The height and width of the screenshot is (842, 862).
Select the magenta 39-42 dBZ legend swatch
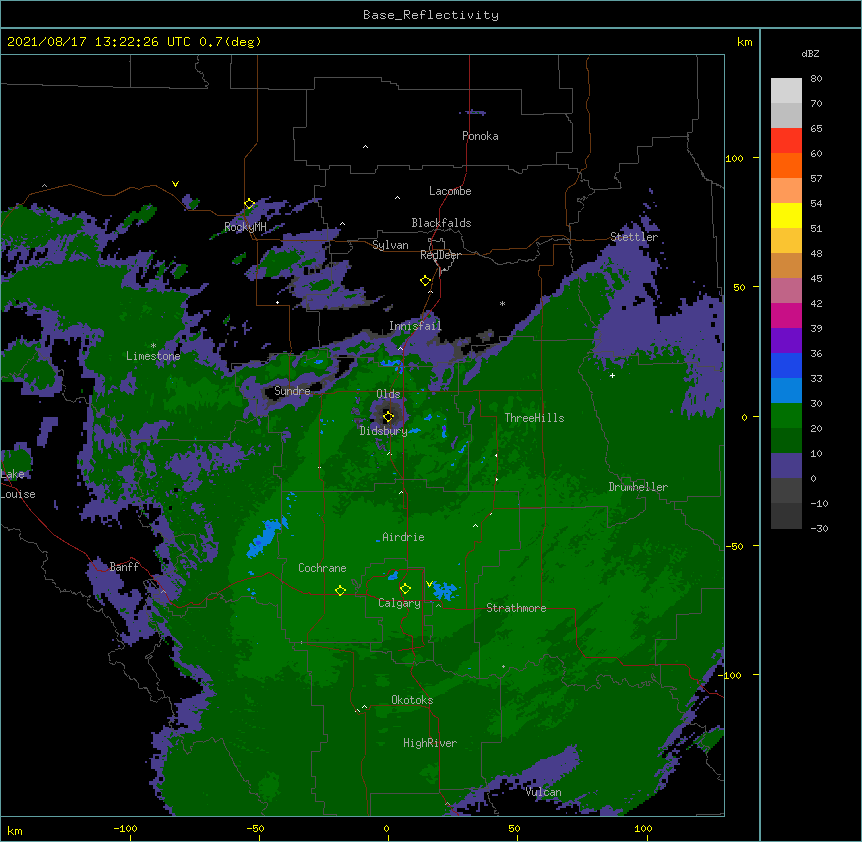coord(786,315)
